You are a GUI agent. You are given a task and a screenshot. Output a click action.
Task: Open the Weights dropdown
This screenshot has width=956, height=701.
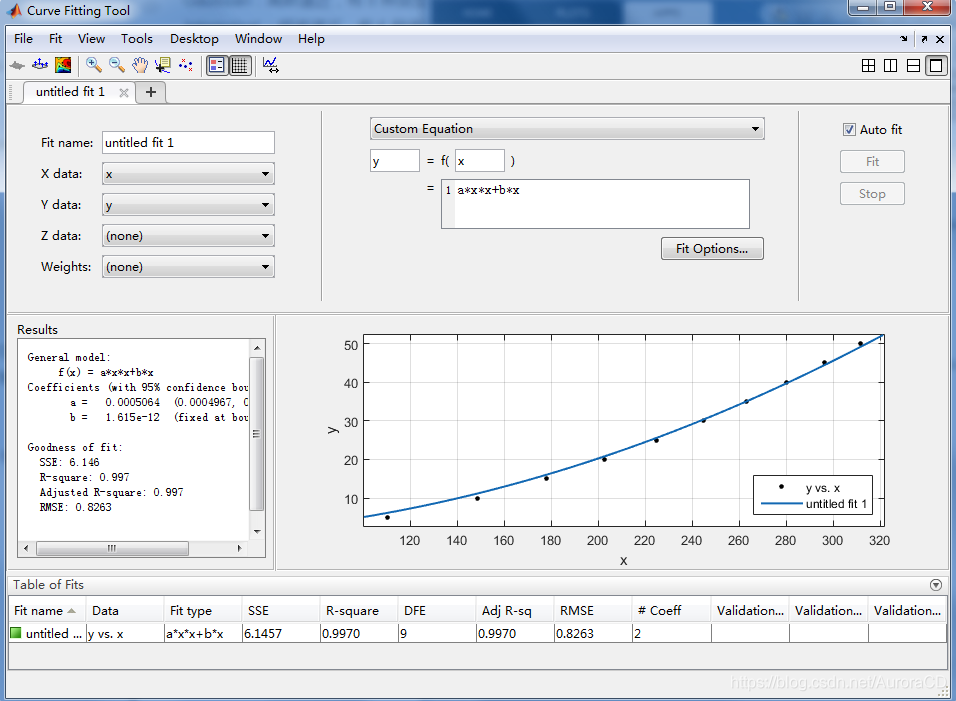pyautogui.click(x=188, y=267)
